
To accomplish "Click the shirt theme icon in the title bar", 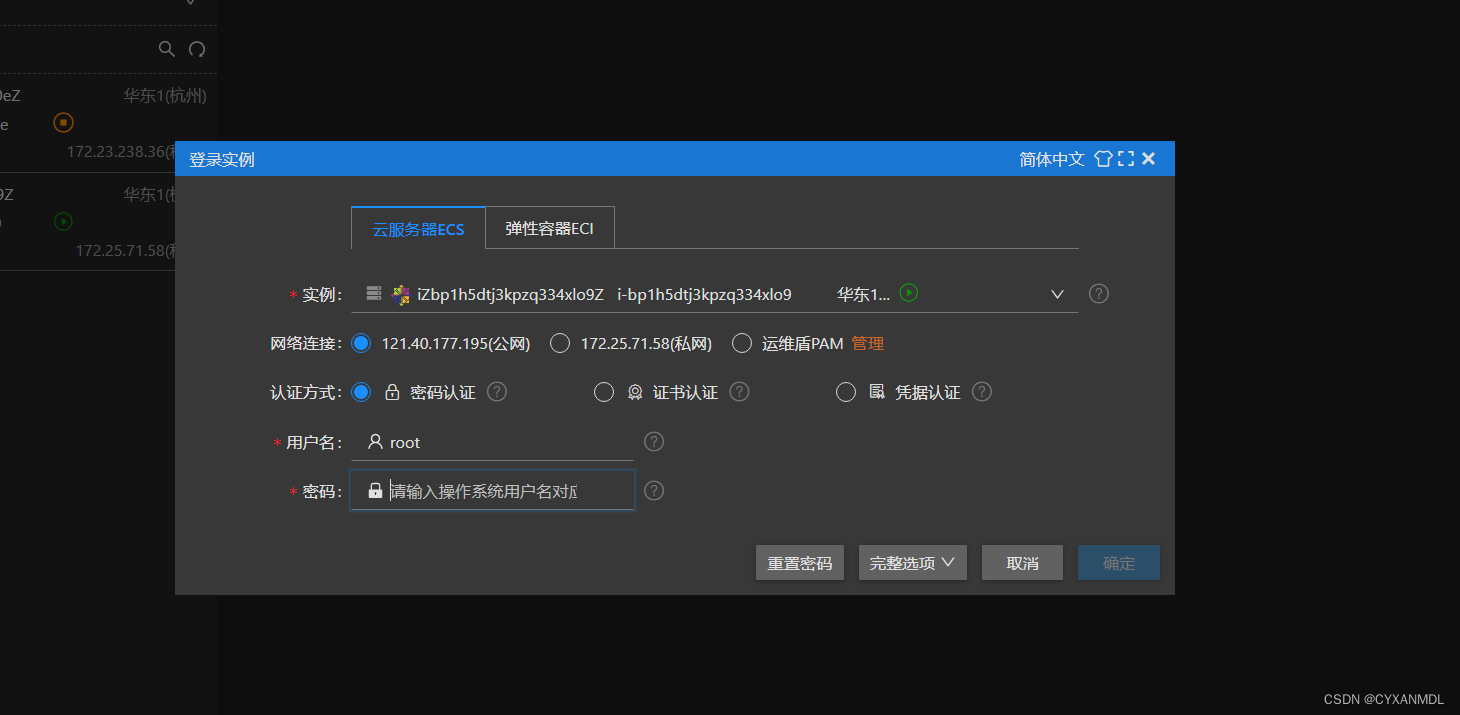I will (x=1103, y=158).
